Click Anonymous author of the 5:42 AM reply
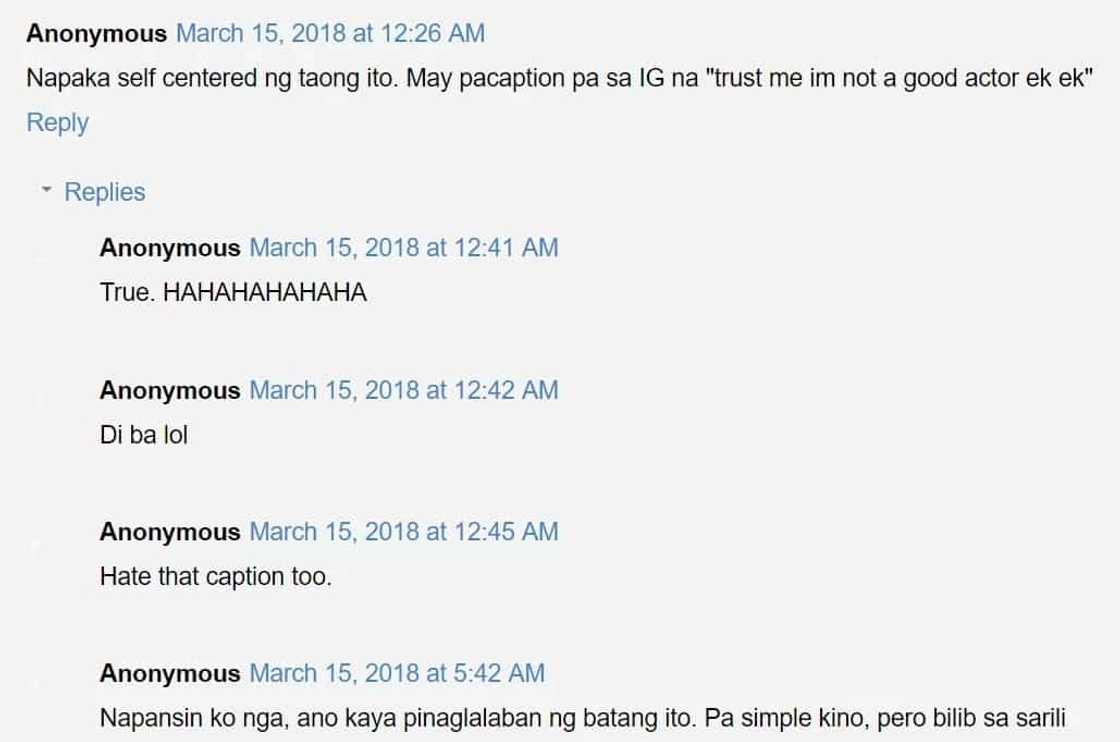Screen dimensions: 1120x742 pos(170,674)
